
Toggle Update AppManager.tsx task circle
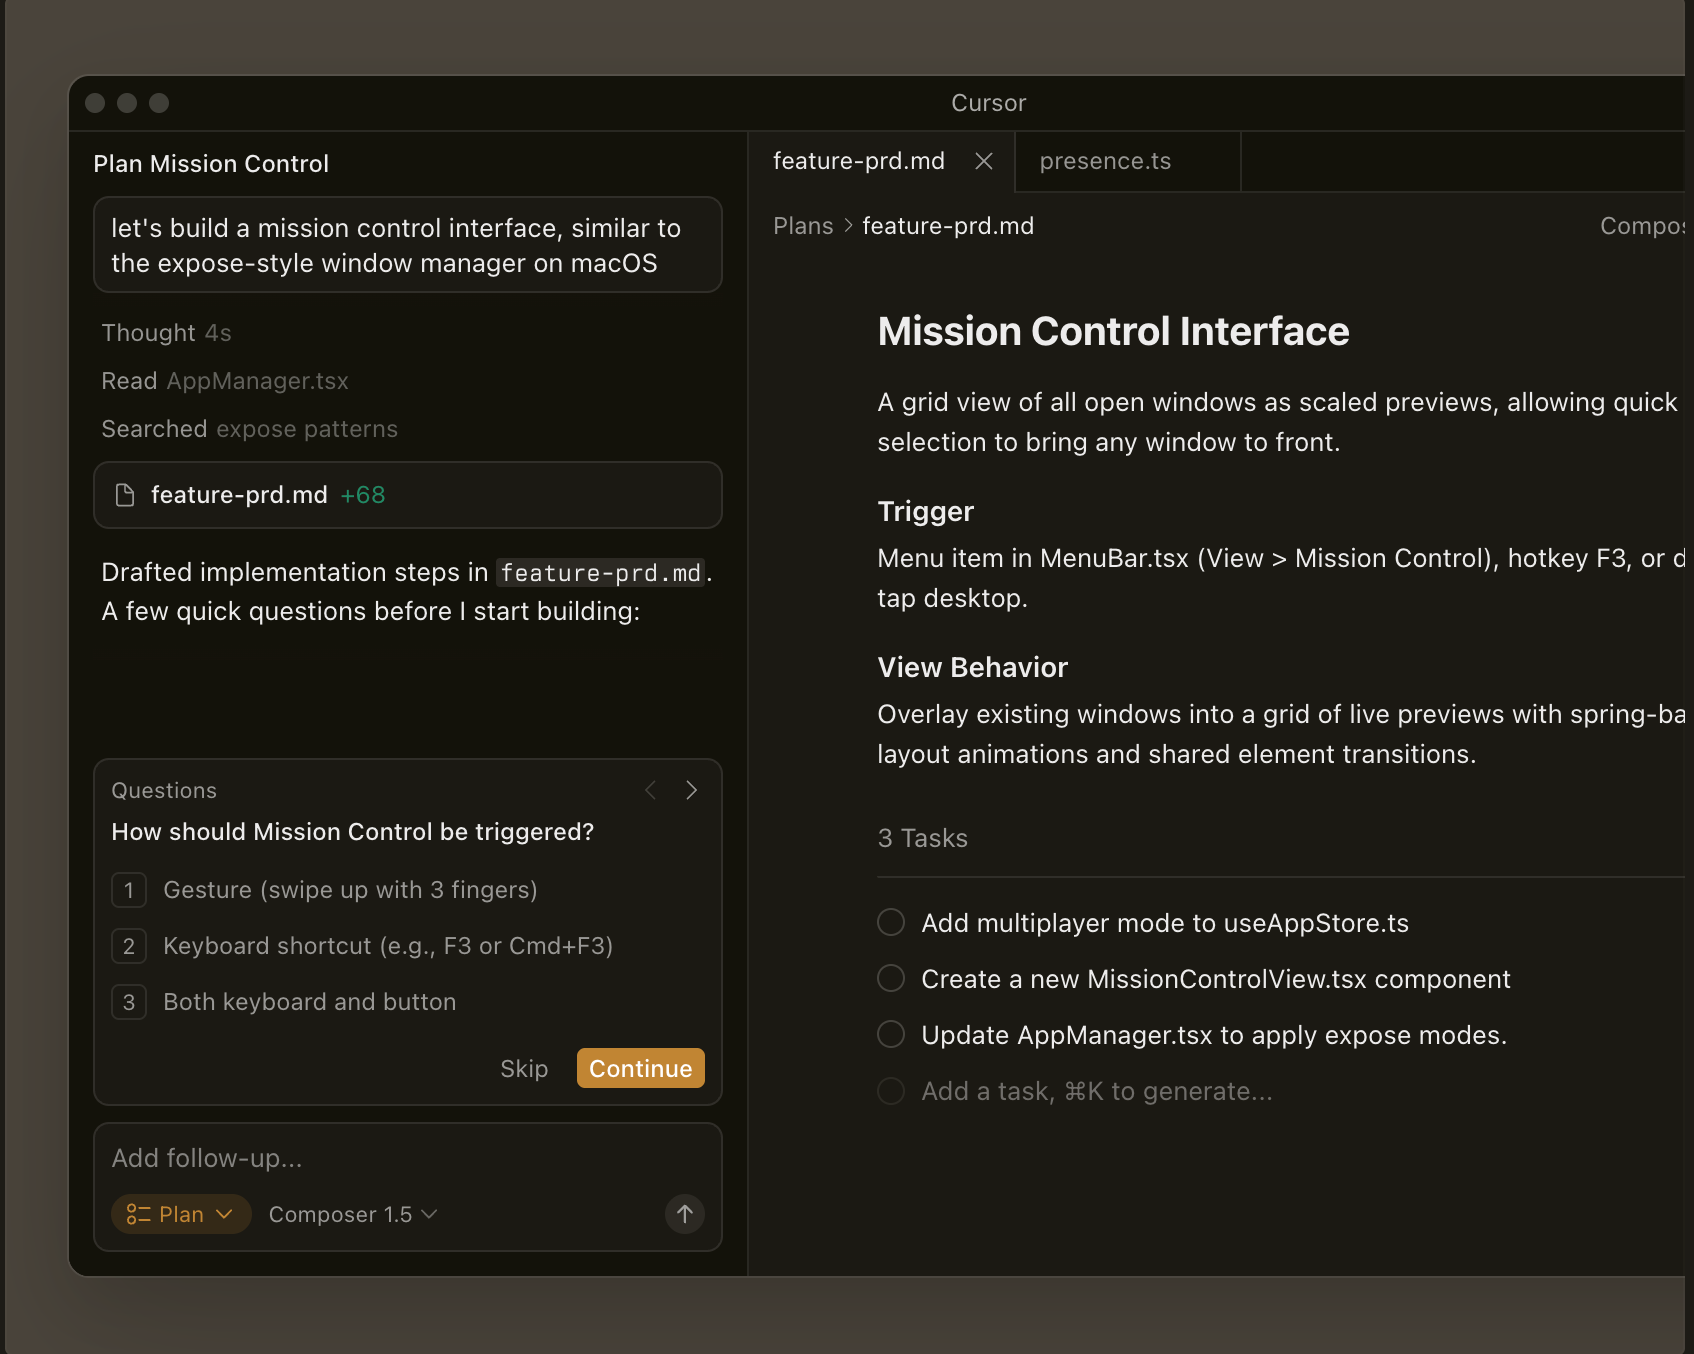[x=891, y=1034]
